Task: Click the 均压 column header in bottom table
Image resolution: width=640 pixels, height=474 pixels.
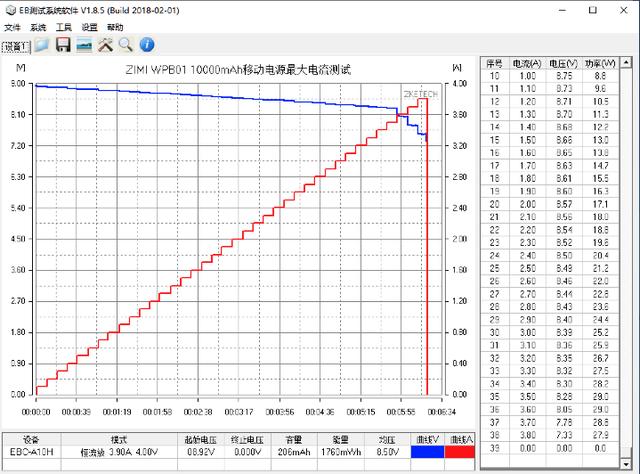Action: [x=387, y=439]
